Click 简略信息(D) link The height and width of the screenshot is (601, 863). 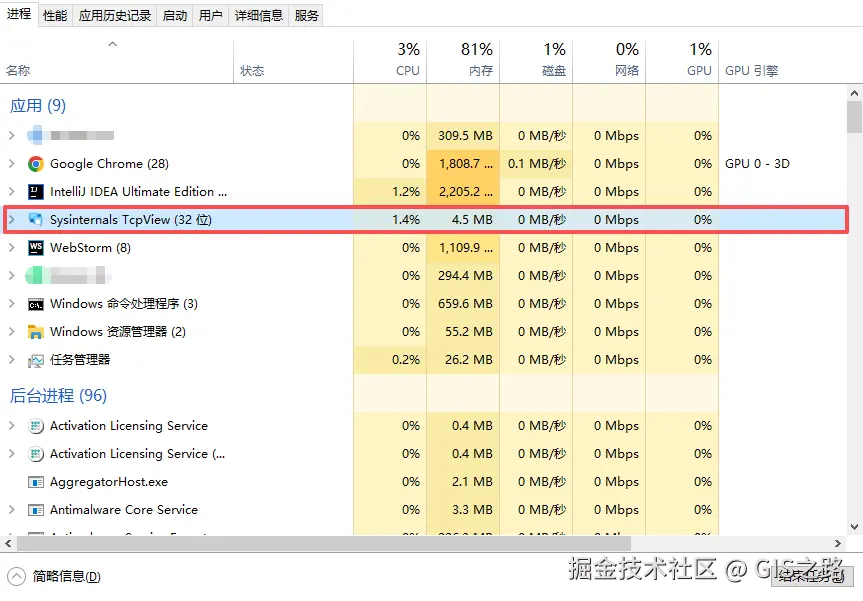point(67,577)
